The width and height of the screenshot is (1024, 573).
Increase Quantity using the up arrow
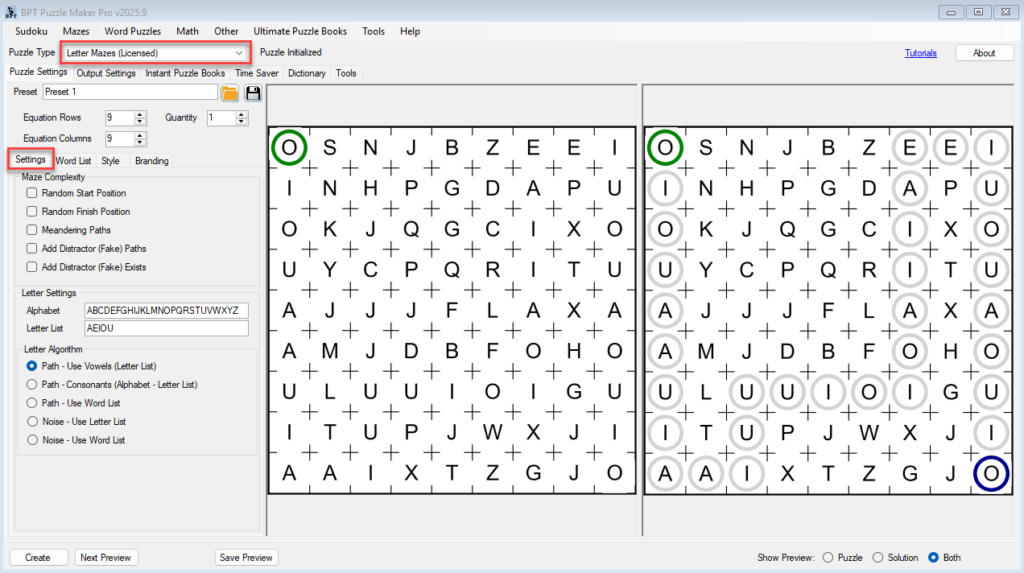(241, 114)
